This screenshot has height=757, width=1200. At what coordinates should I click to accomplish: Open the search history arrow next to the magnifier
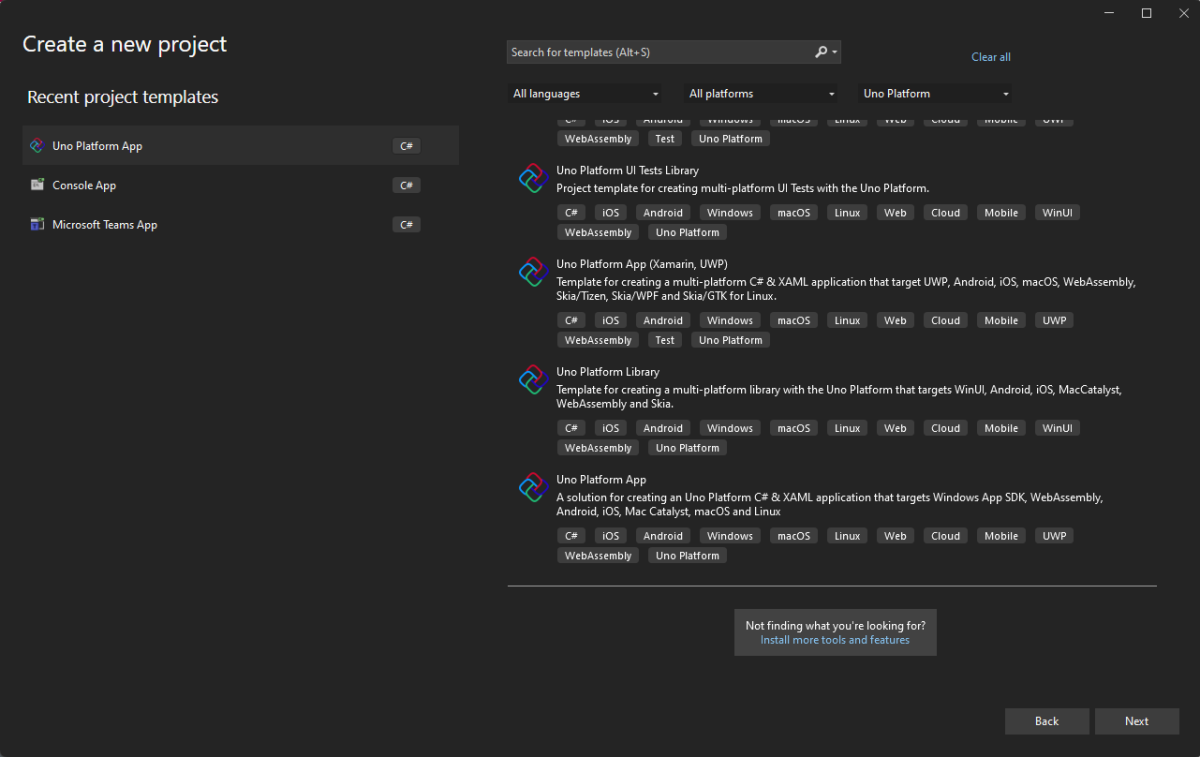pyautogui.click(x=833, y=51)
